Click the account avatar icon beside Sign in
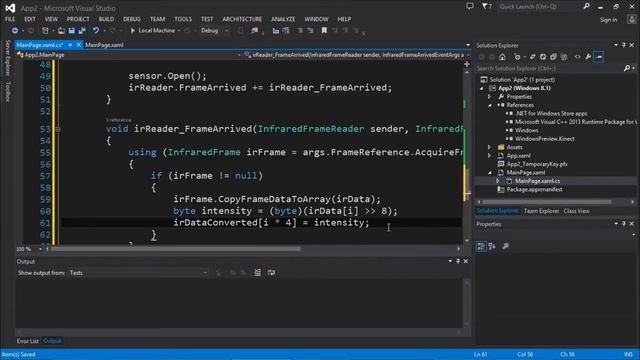The width and height of the screenshot is (640, 360). [631, 19]
